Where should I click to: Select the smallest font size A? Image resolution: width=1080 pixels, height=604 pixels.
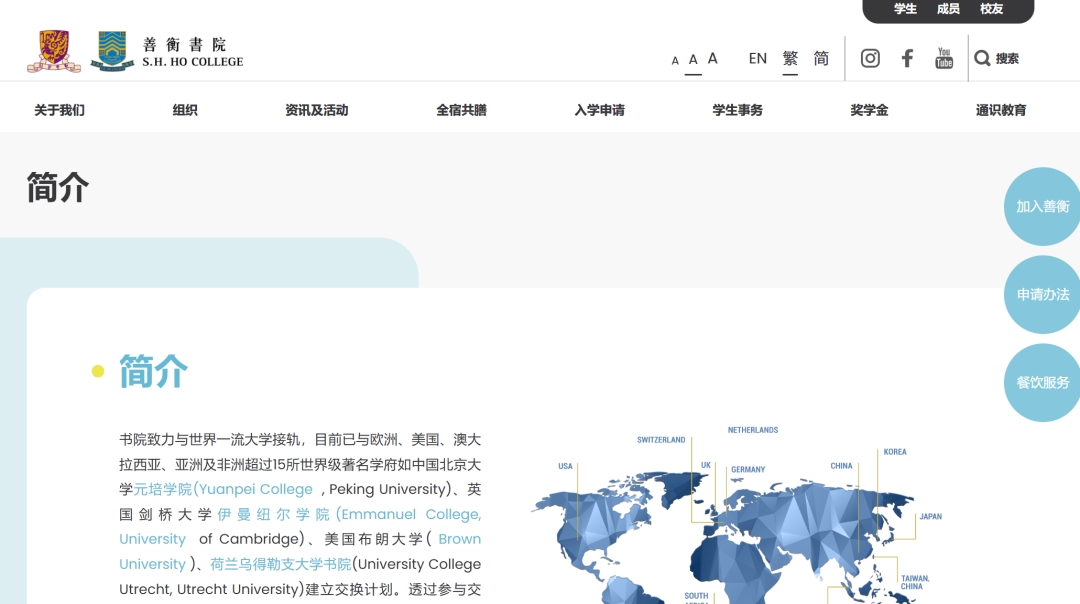[675, 61]
